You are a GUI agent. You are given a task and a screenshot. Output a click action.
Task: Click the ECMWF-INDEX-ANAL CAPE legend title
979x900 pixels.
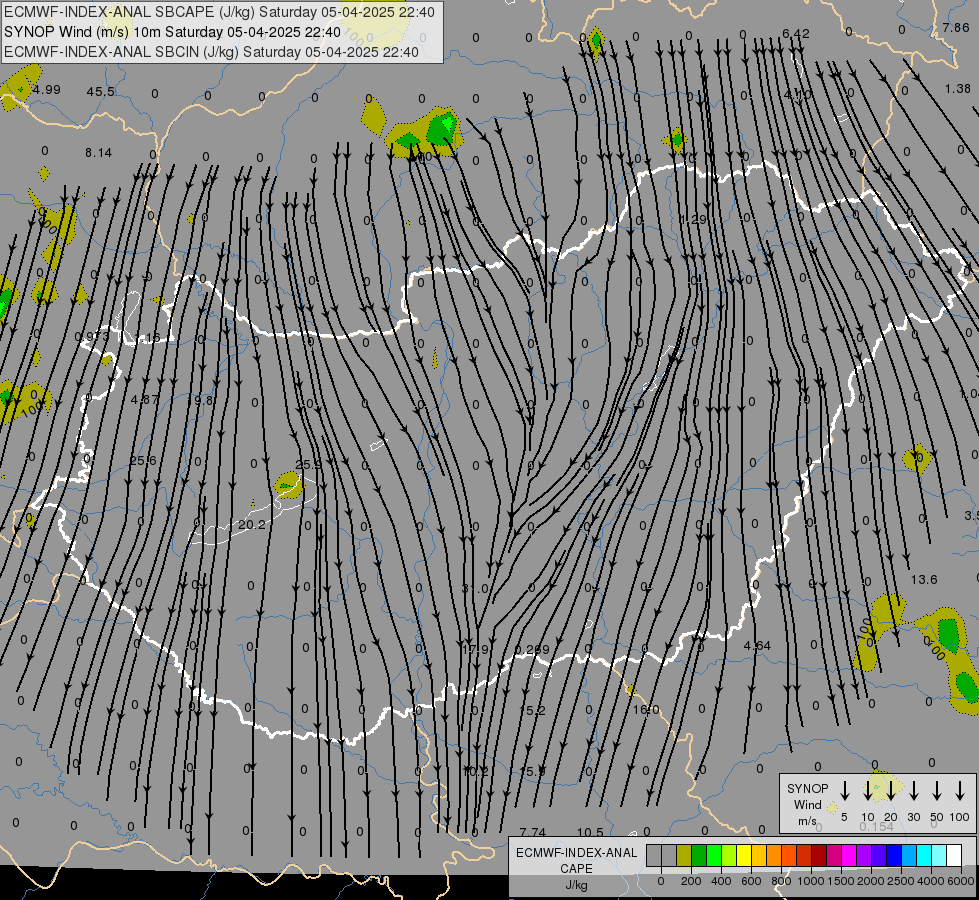pyautogui.click(x=576, y=861)
